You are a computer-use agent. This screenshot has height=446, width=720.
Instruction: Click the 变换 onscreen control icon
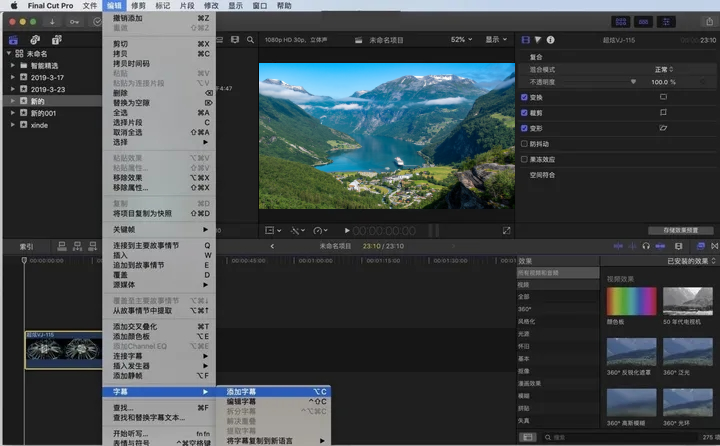click(663, 97)
